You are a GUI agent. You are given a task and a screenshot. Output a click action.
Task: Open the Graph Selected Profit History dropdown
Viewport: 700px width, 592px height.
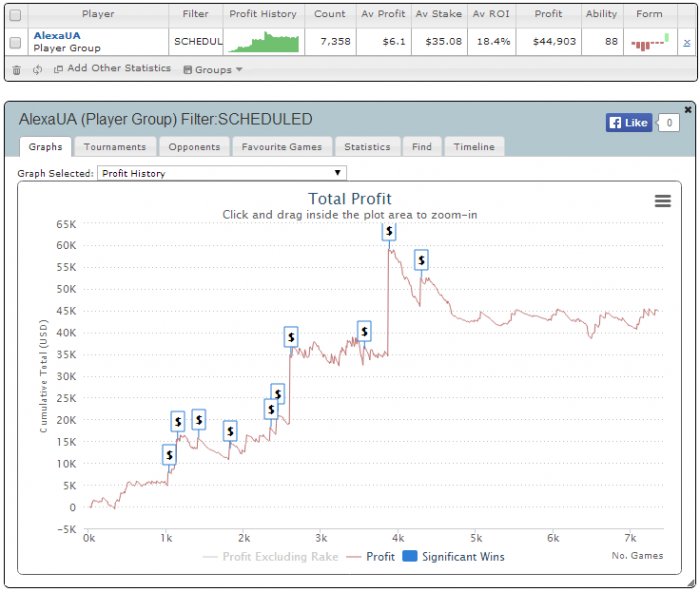(x=221, y=173)
